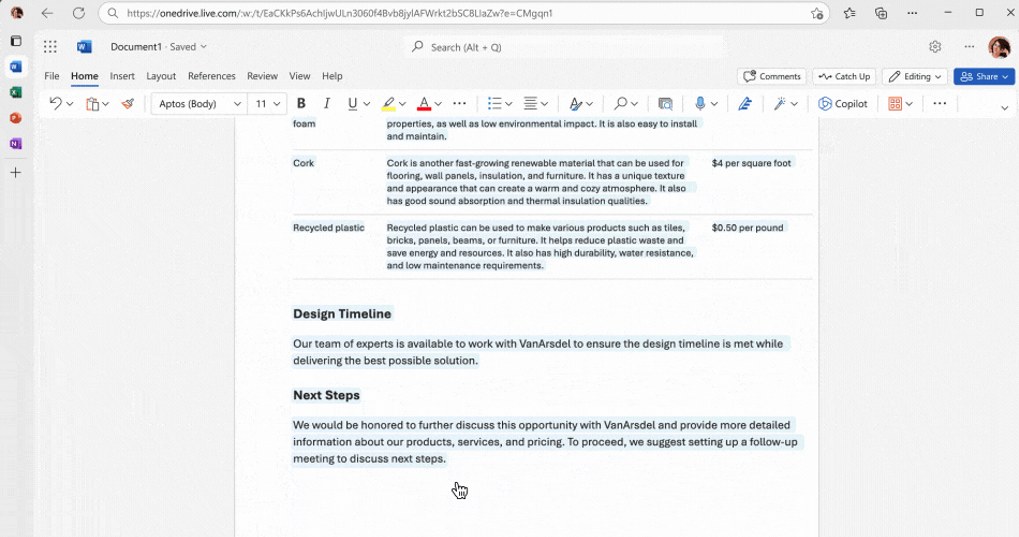Screen dimensions: 1019x537
Task: Click the Find magnifier icon in ribbon
Action: 621,103
